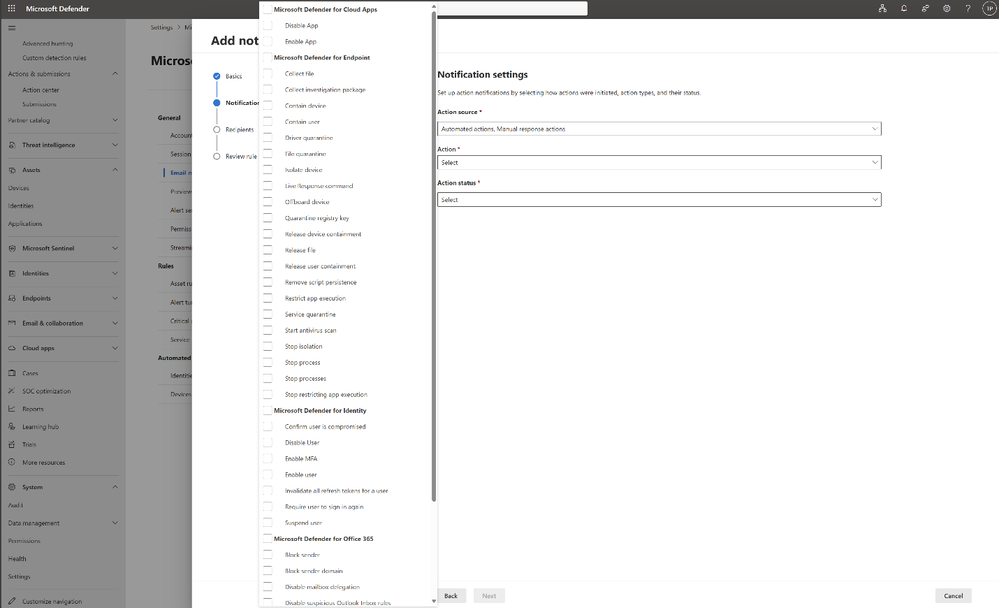Click the Threat intelligence icon in sidebar
999x608 pixels.
point(12,145)
